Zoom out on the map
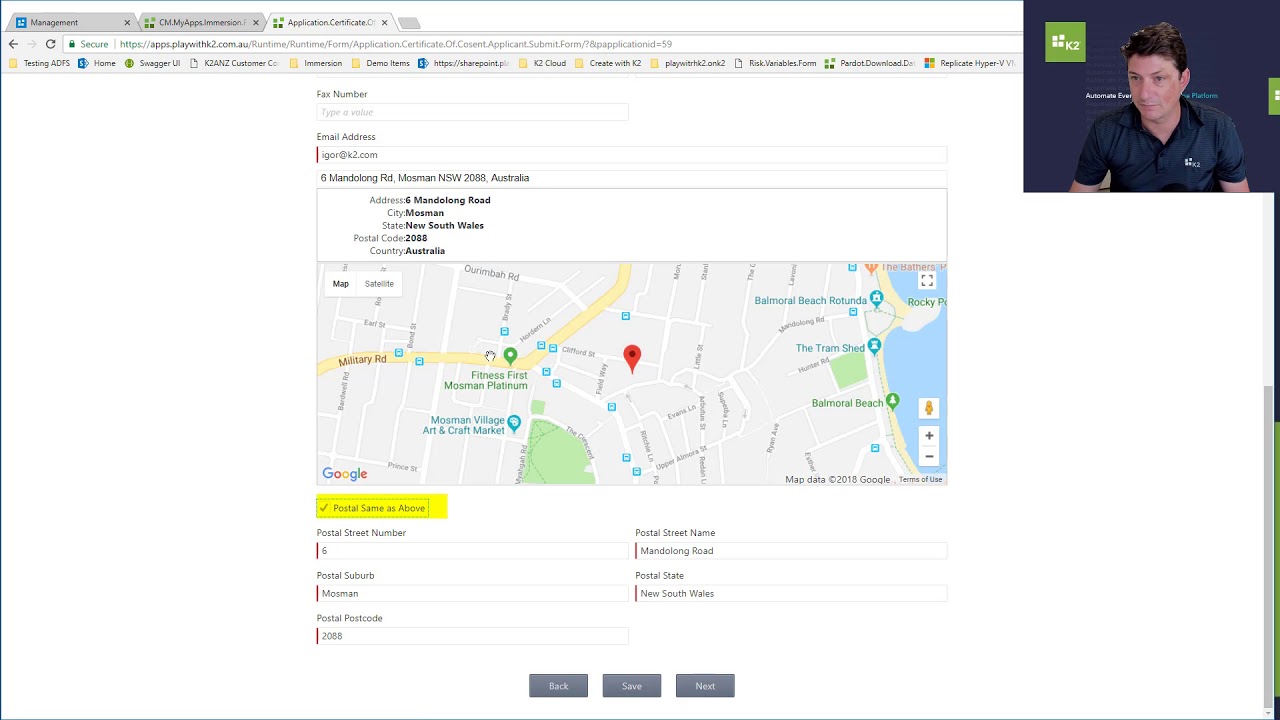Image resolution: width=1280 pixels, height=720 pixels. [x=929, y=456]
